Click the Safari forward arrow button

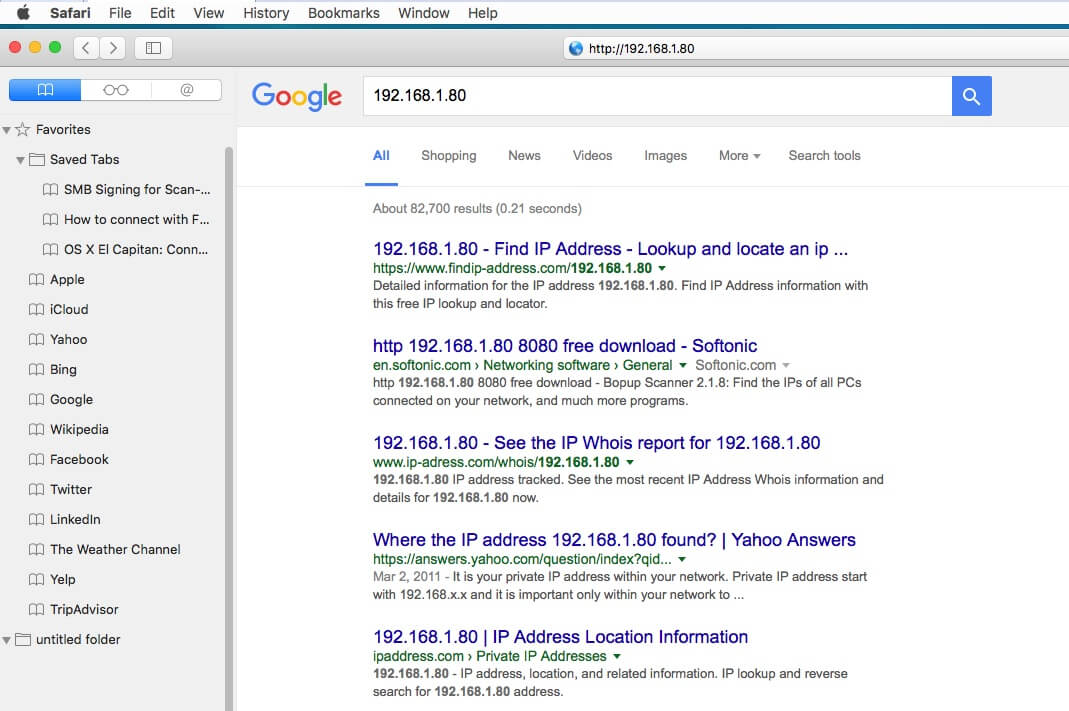point(113,47)
